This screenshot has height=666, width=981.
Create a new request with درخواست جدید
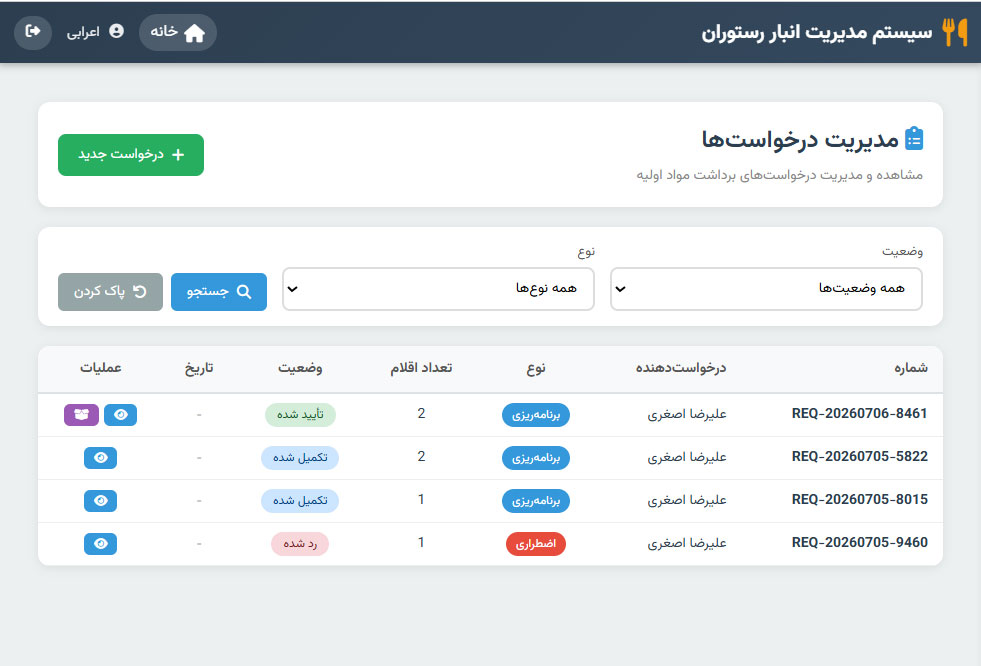131,154
